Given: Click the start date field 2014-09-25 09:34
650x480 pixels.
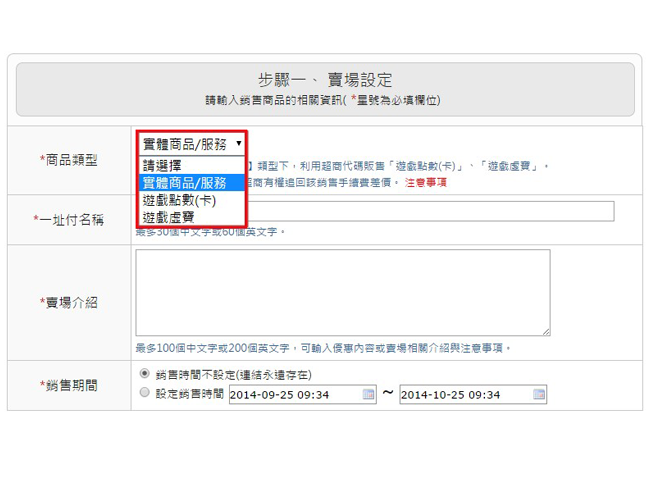Looking at the screenshot, I should (294, 395).
